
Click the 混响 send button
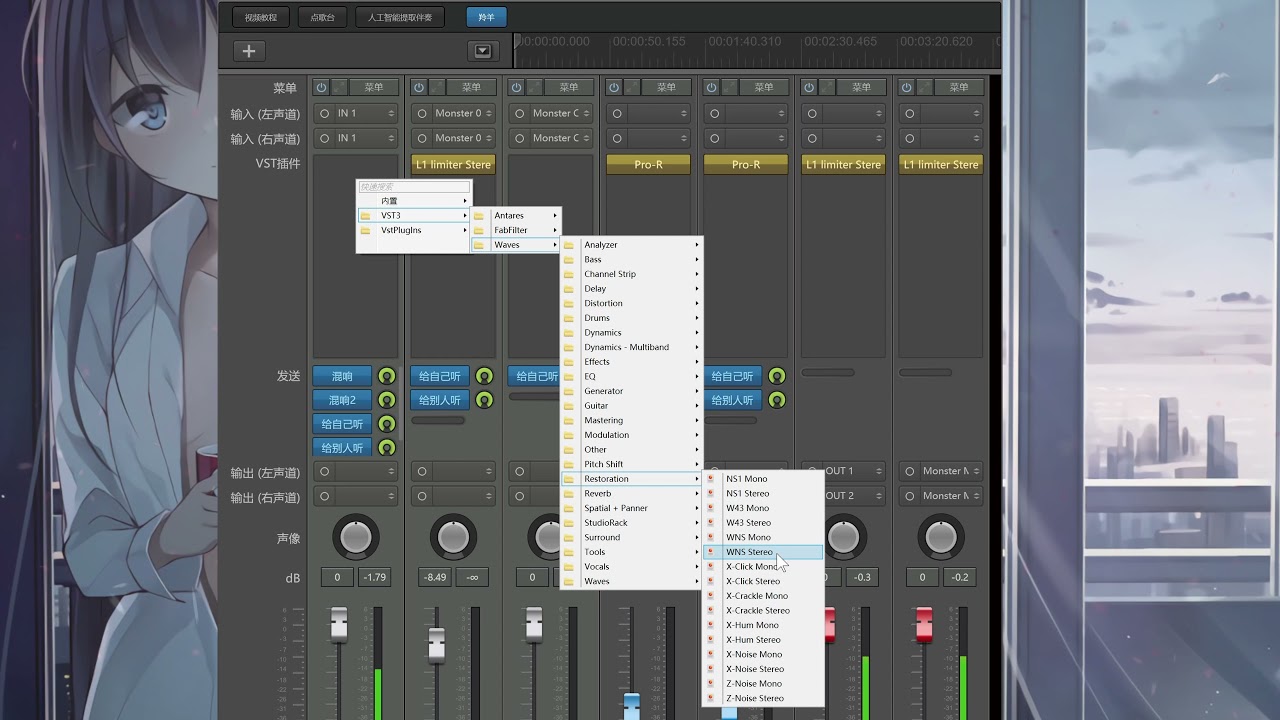tap(342, 377)
